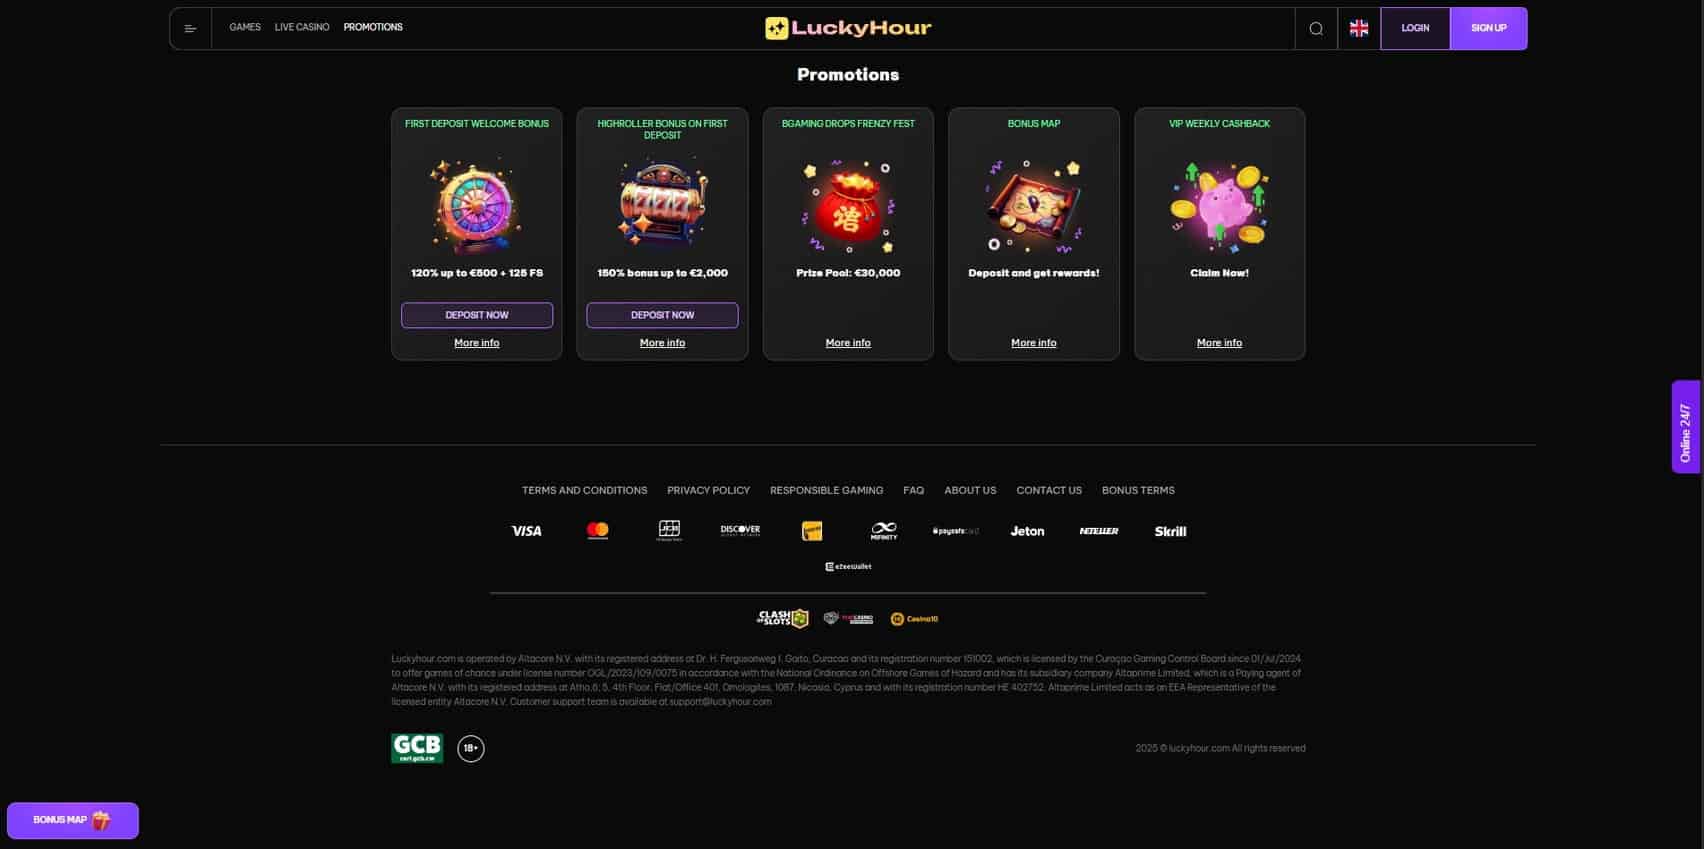This screenshot has height=849, width=1704.
Task: Click the search magnifier icon
Action: tap(1316, 28)
